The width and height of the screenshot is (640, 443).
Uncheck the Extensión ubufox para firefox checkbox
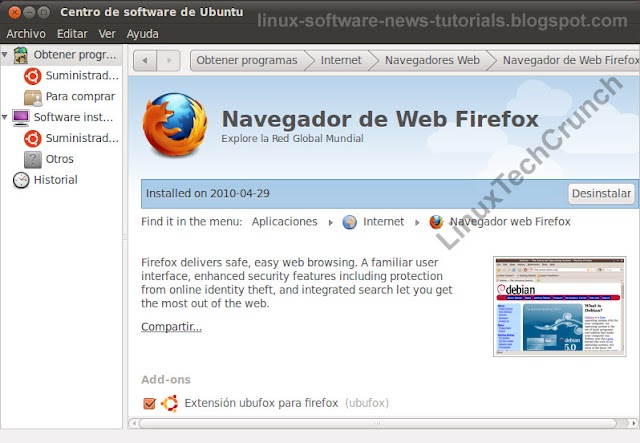(149, 403)
